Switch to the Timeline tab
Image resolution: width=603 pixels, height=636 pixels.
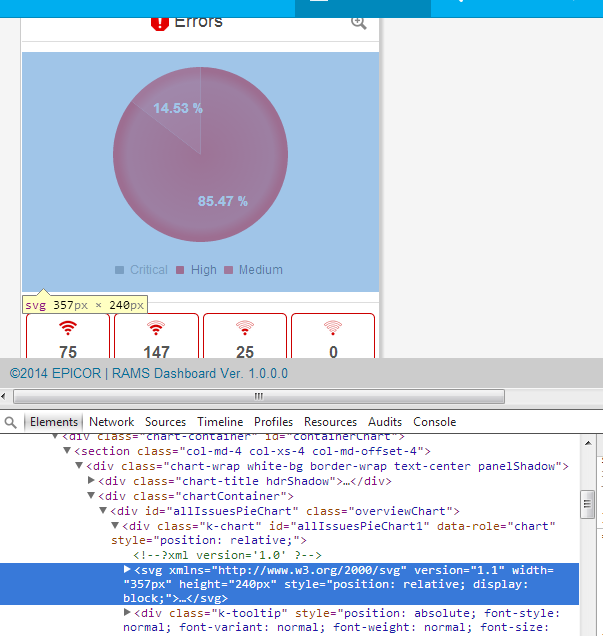click(x=220, y=422)
